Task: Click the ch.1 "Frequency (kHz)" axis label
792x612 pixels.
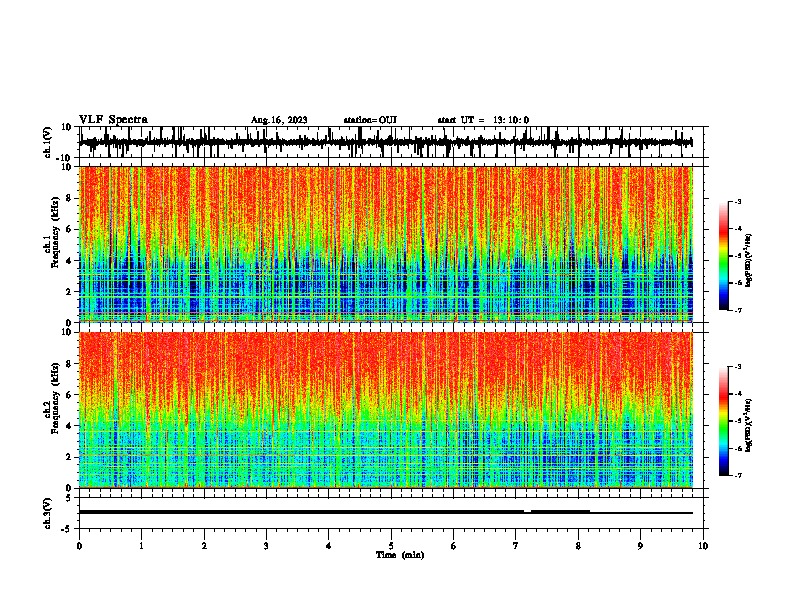Action: (55, 233)
